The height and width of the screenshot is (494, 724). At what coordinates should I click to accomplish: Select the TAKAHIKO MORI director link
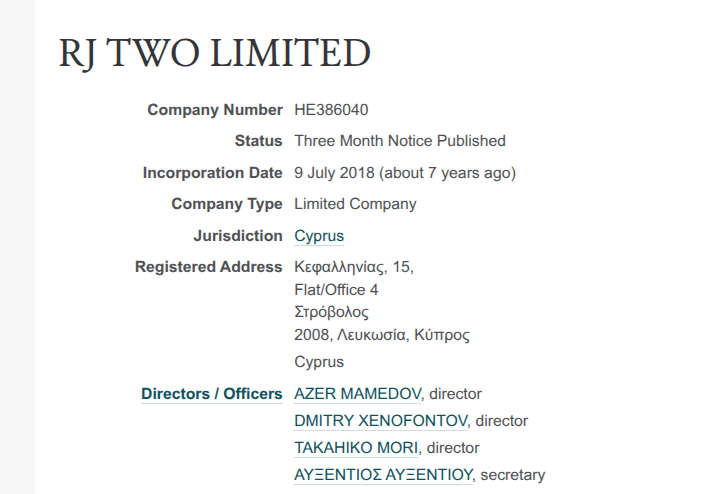[356, 448]
